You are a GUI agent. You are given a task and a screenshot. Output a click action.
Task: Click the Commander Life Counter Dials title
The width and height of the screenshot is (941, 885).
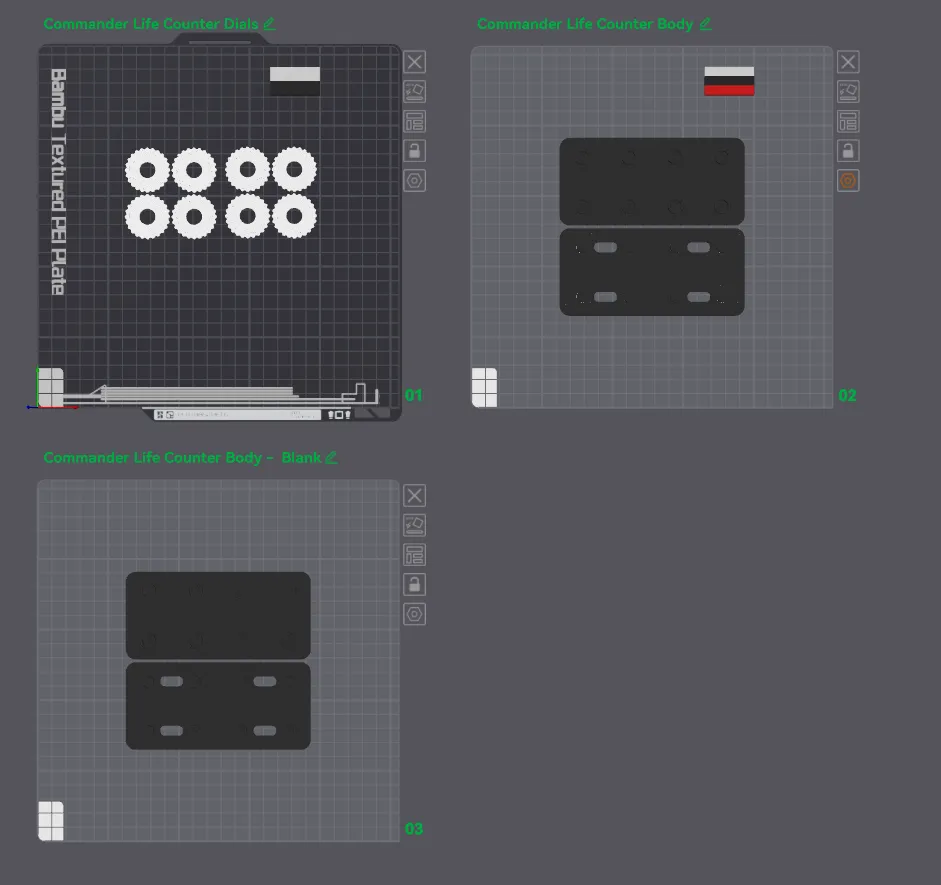click(x=150, y=24)
